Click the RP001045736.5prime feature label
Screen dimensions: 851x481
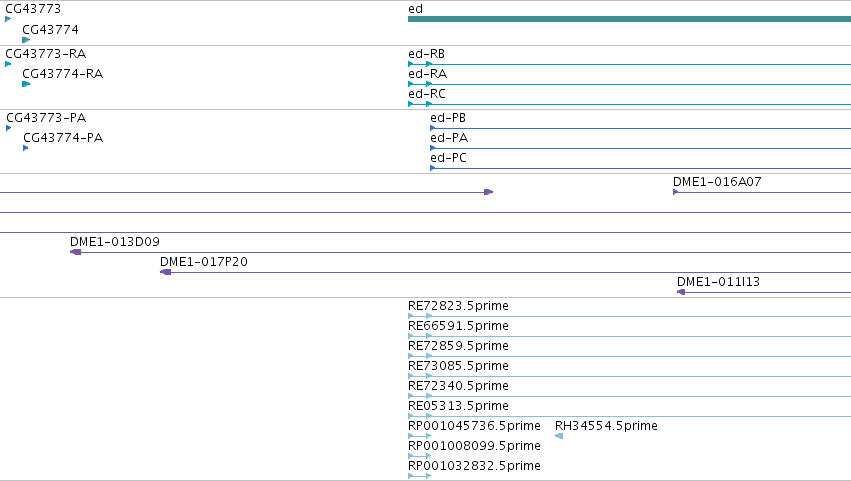(474, 426)
